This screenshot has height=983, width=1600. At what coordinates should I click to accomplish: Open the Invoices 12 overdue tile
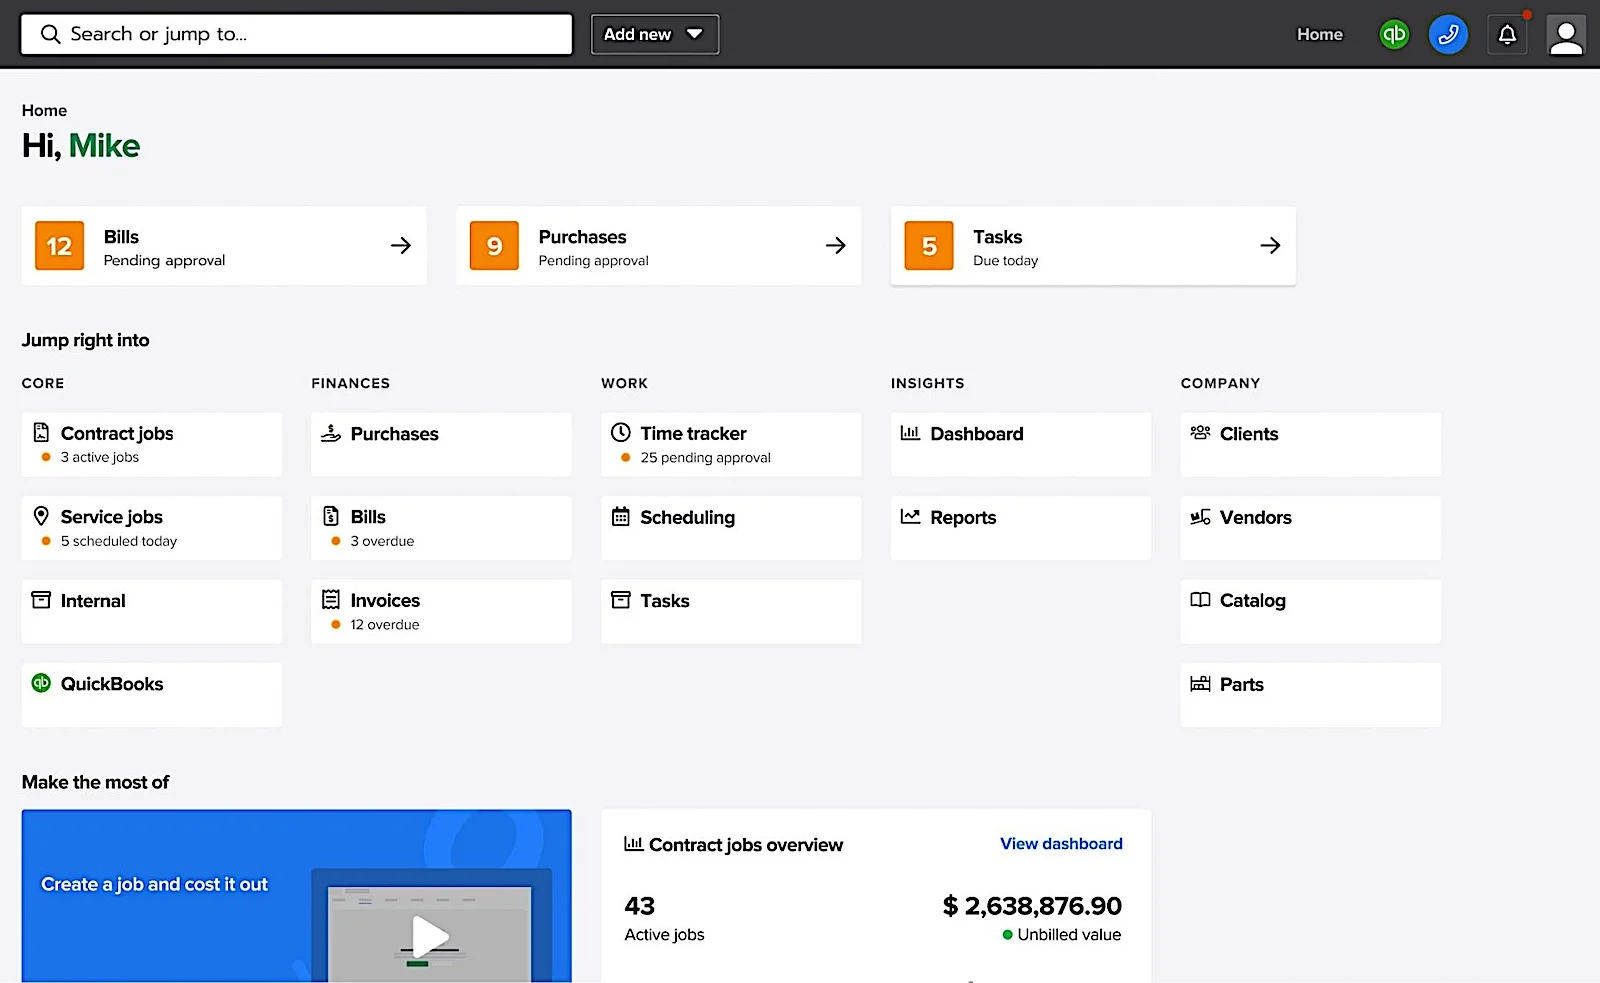coord(441,612)
